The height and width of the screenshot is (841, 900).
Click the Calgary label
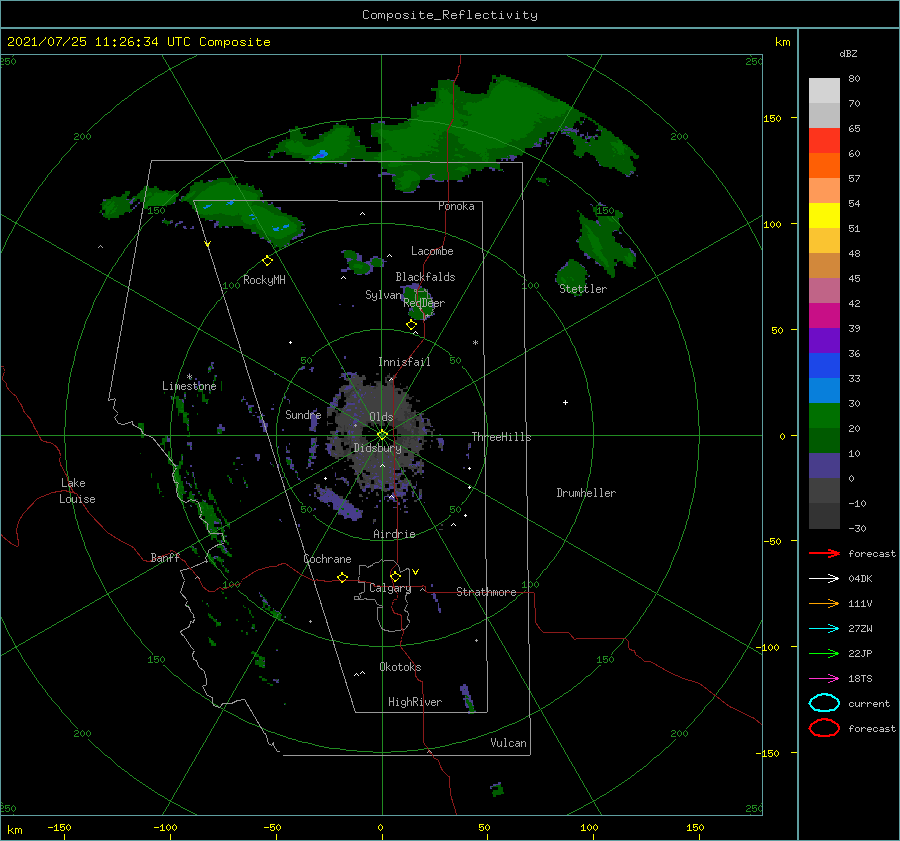390,588
